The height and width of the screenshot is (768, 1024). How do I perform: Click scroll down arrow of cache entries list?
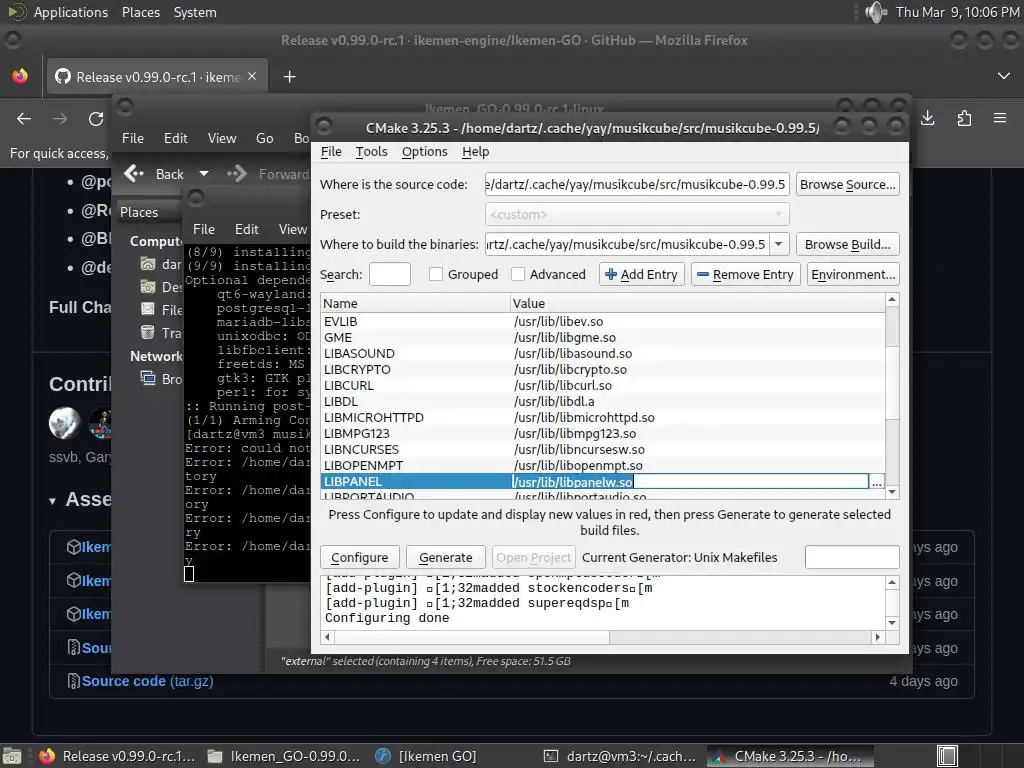click(892, 492)
